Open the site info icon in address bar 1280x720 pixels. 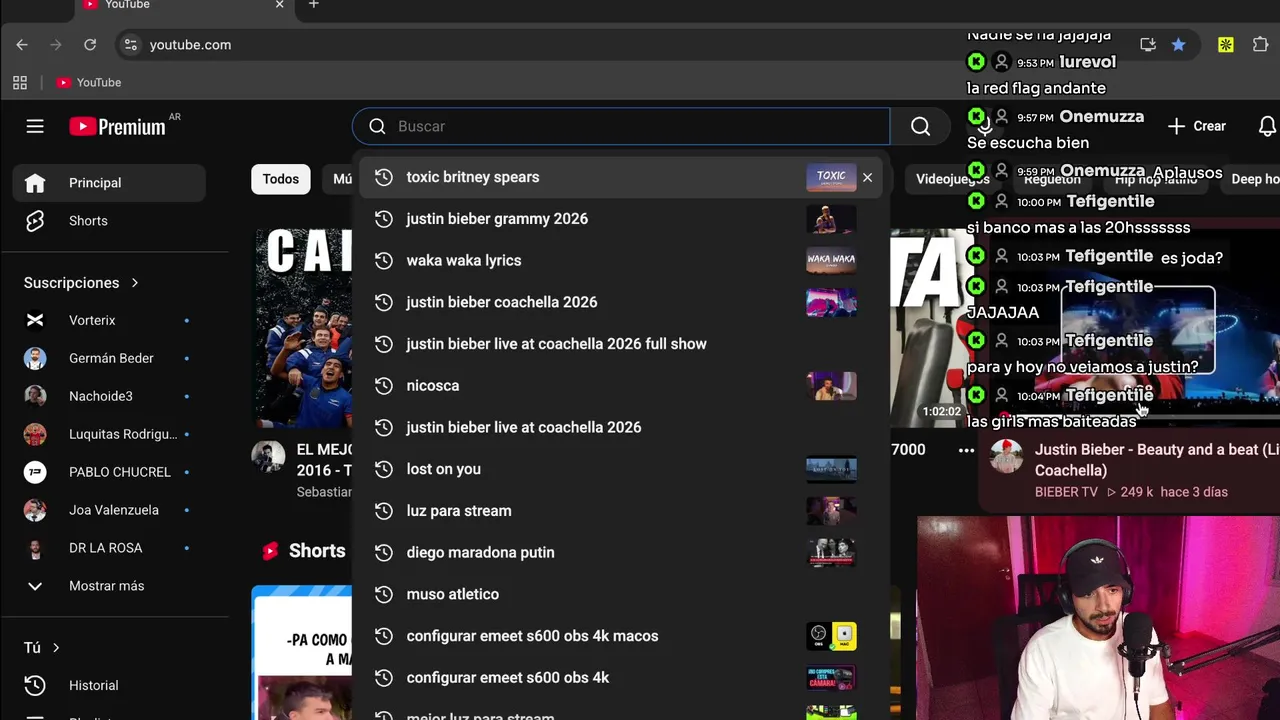coord(129,45)
